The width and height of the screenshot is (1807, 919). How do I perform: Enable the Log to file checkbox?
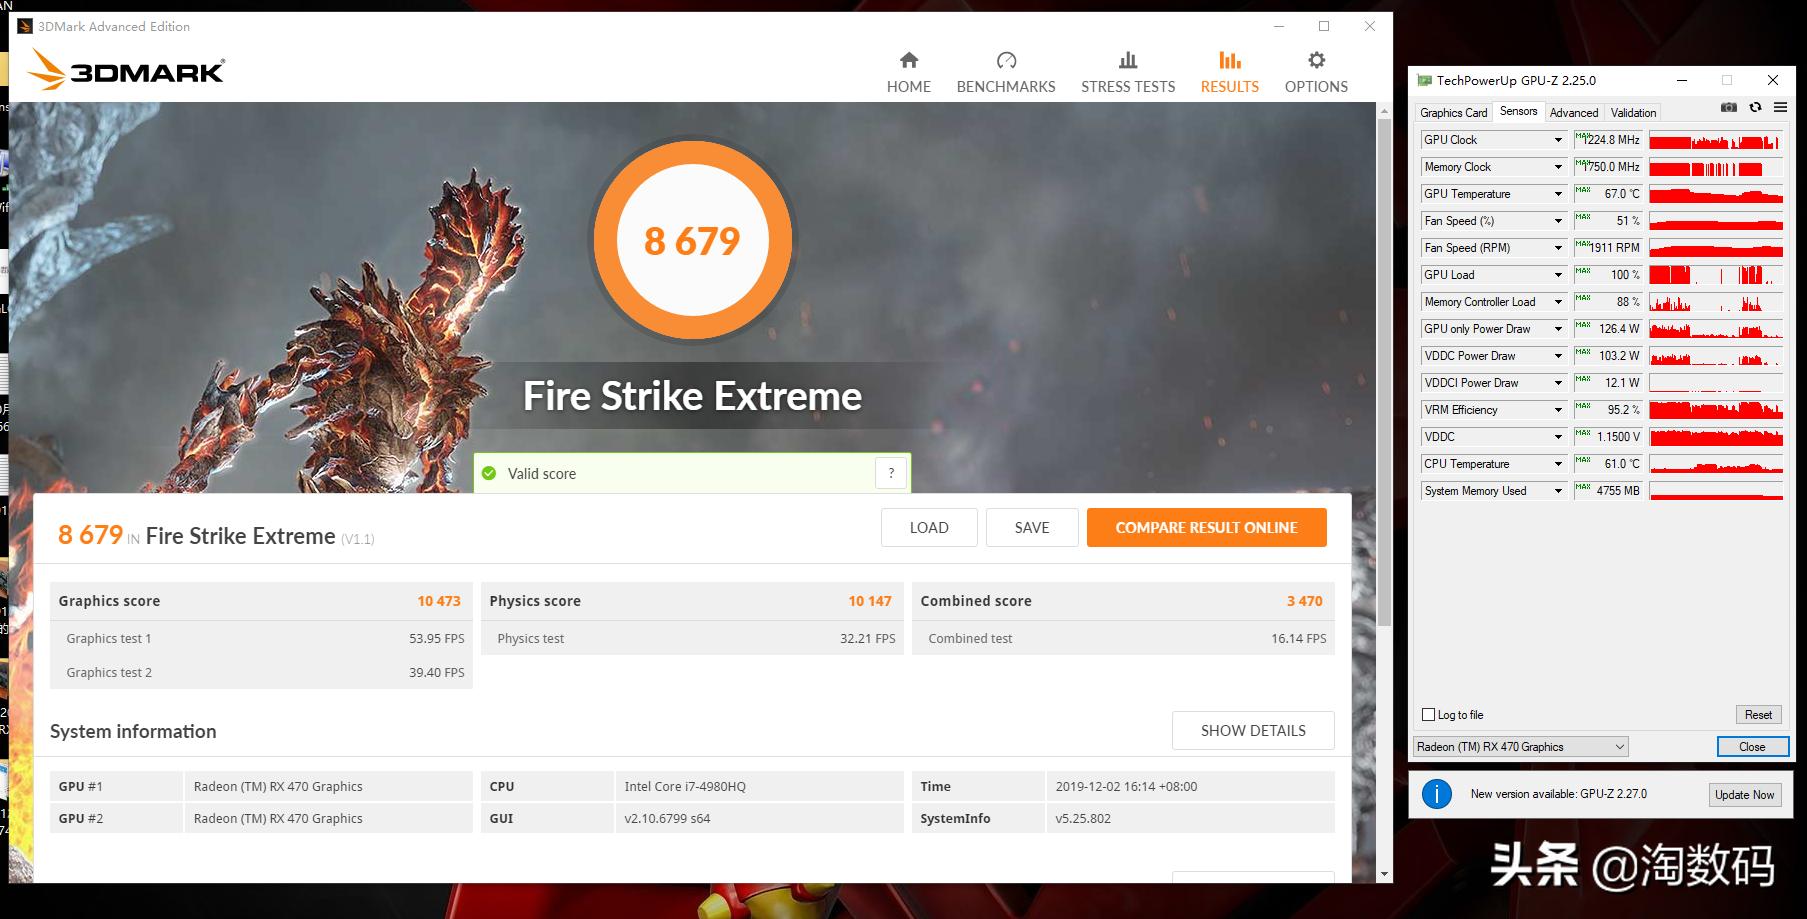coord(1428,715)
